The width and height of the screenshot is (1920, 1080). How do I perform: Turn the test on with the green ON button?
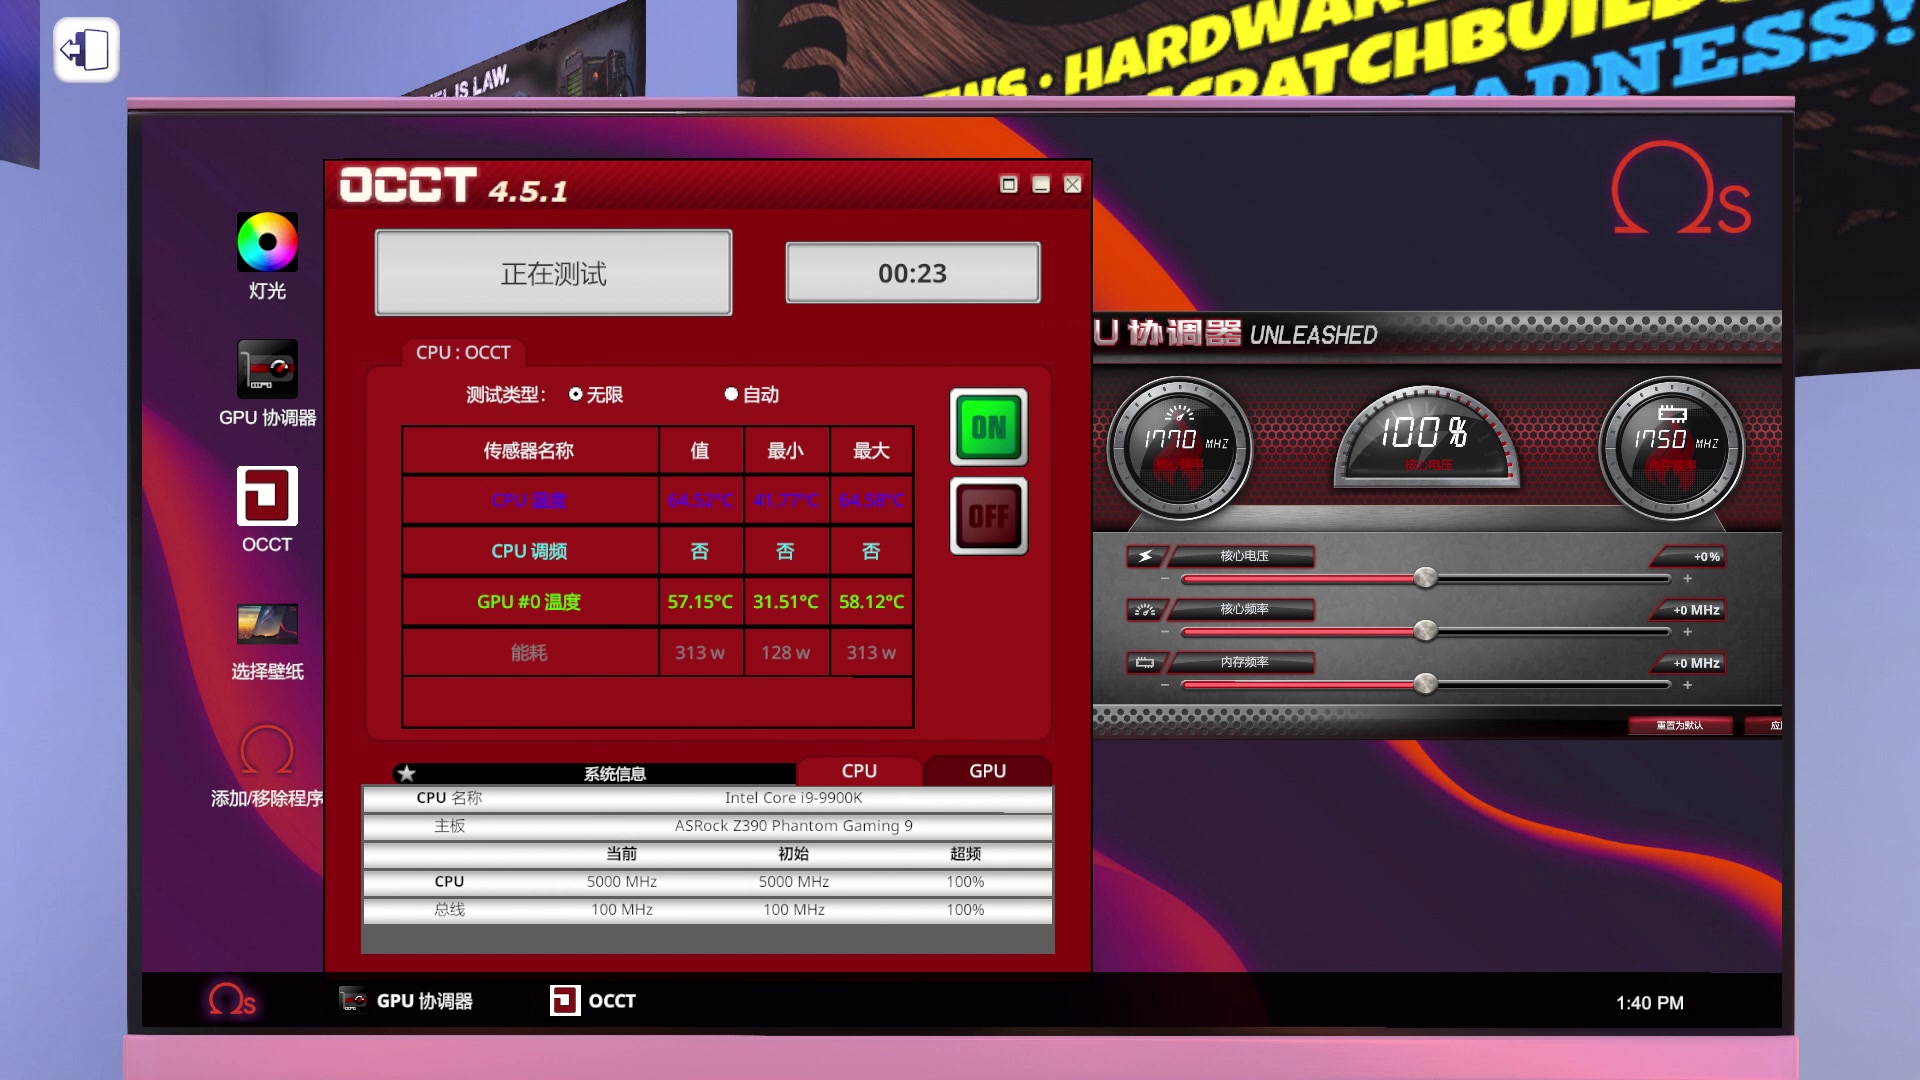coord(989,428)
